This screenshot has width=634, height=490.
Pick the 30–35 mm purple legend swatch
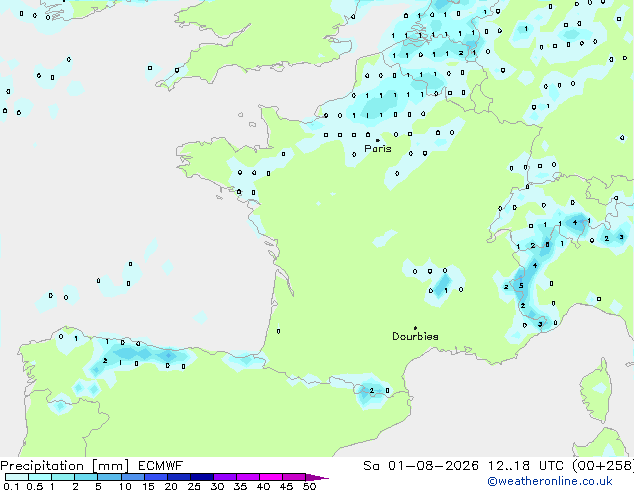pyautogui.click(x=225, y=477)
